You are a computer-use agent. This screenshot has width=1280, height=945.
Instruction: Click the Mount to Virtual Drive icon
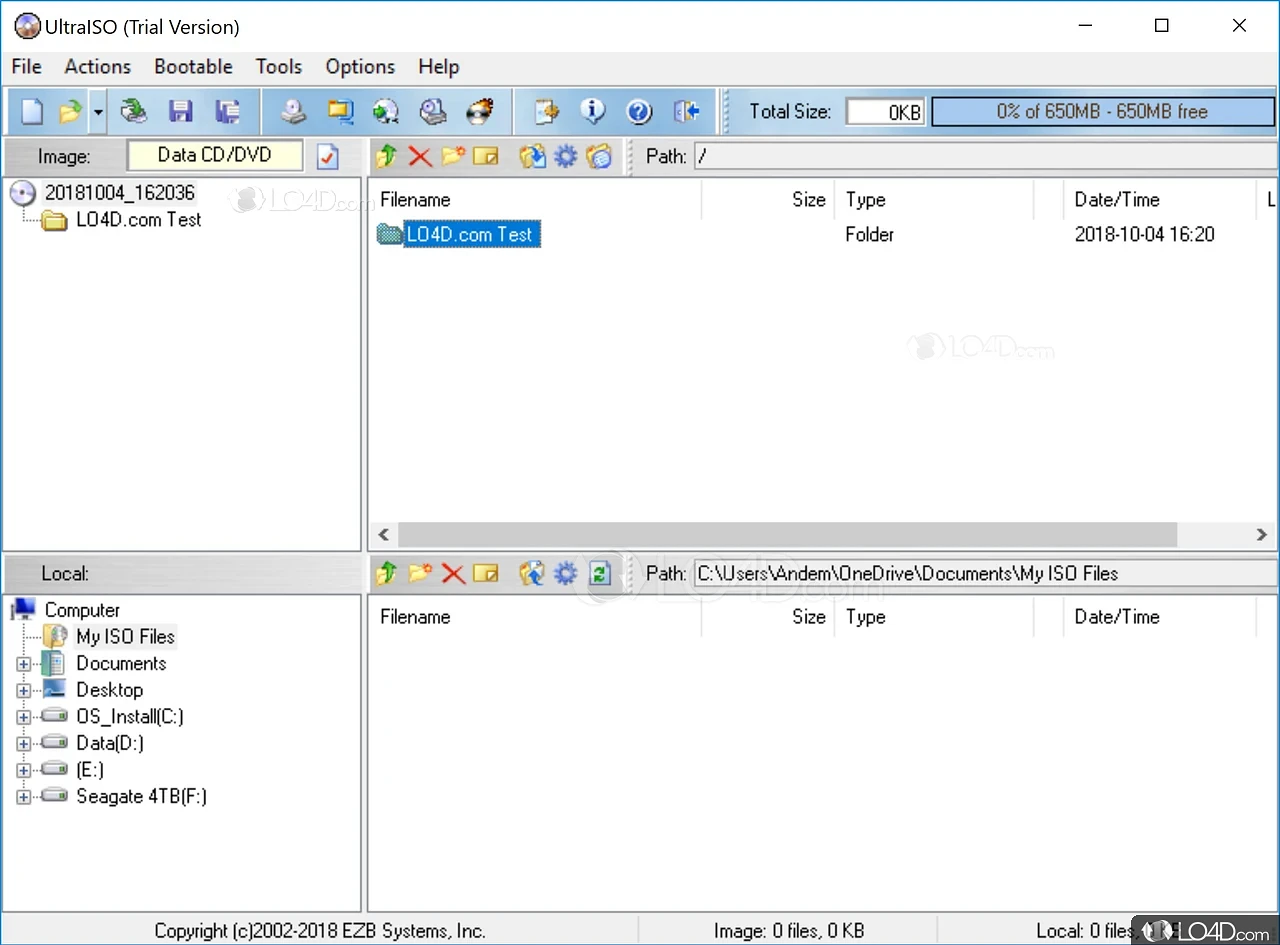pyautogui.click(x=433, y=111)
